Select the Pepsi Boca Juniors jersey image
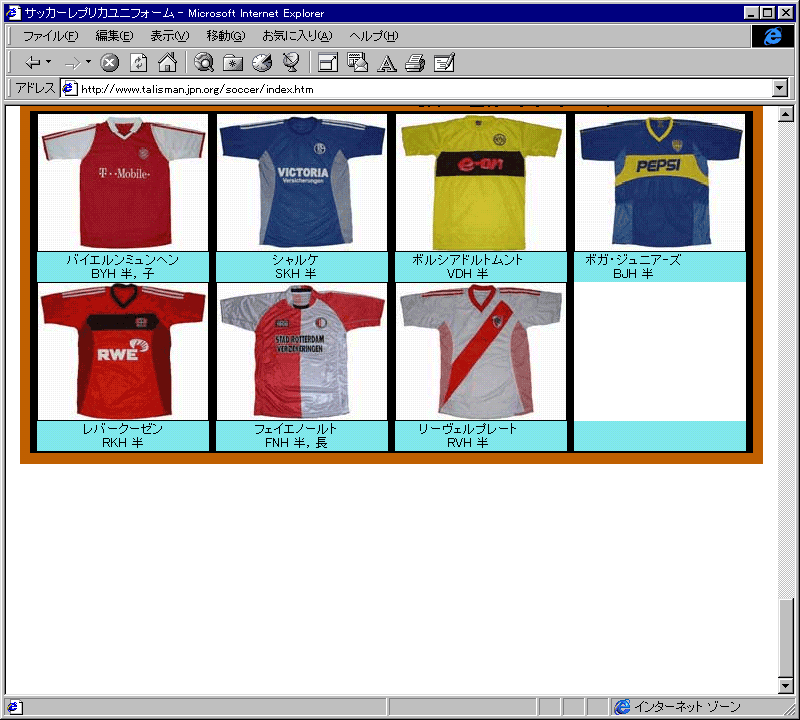This screenshot has width=800, height=720. coord(660,182)
